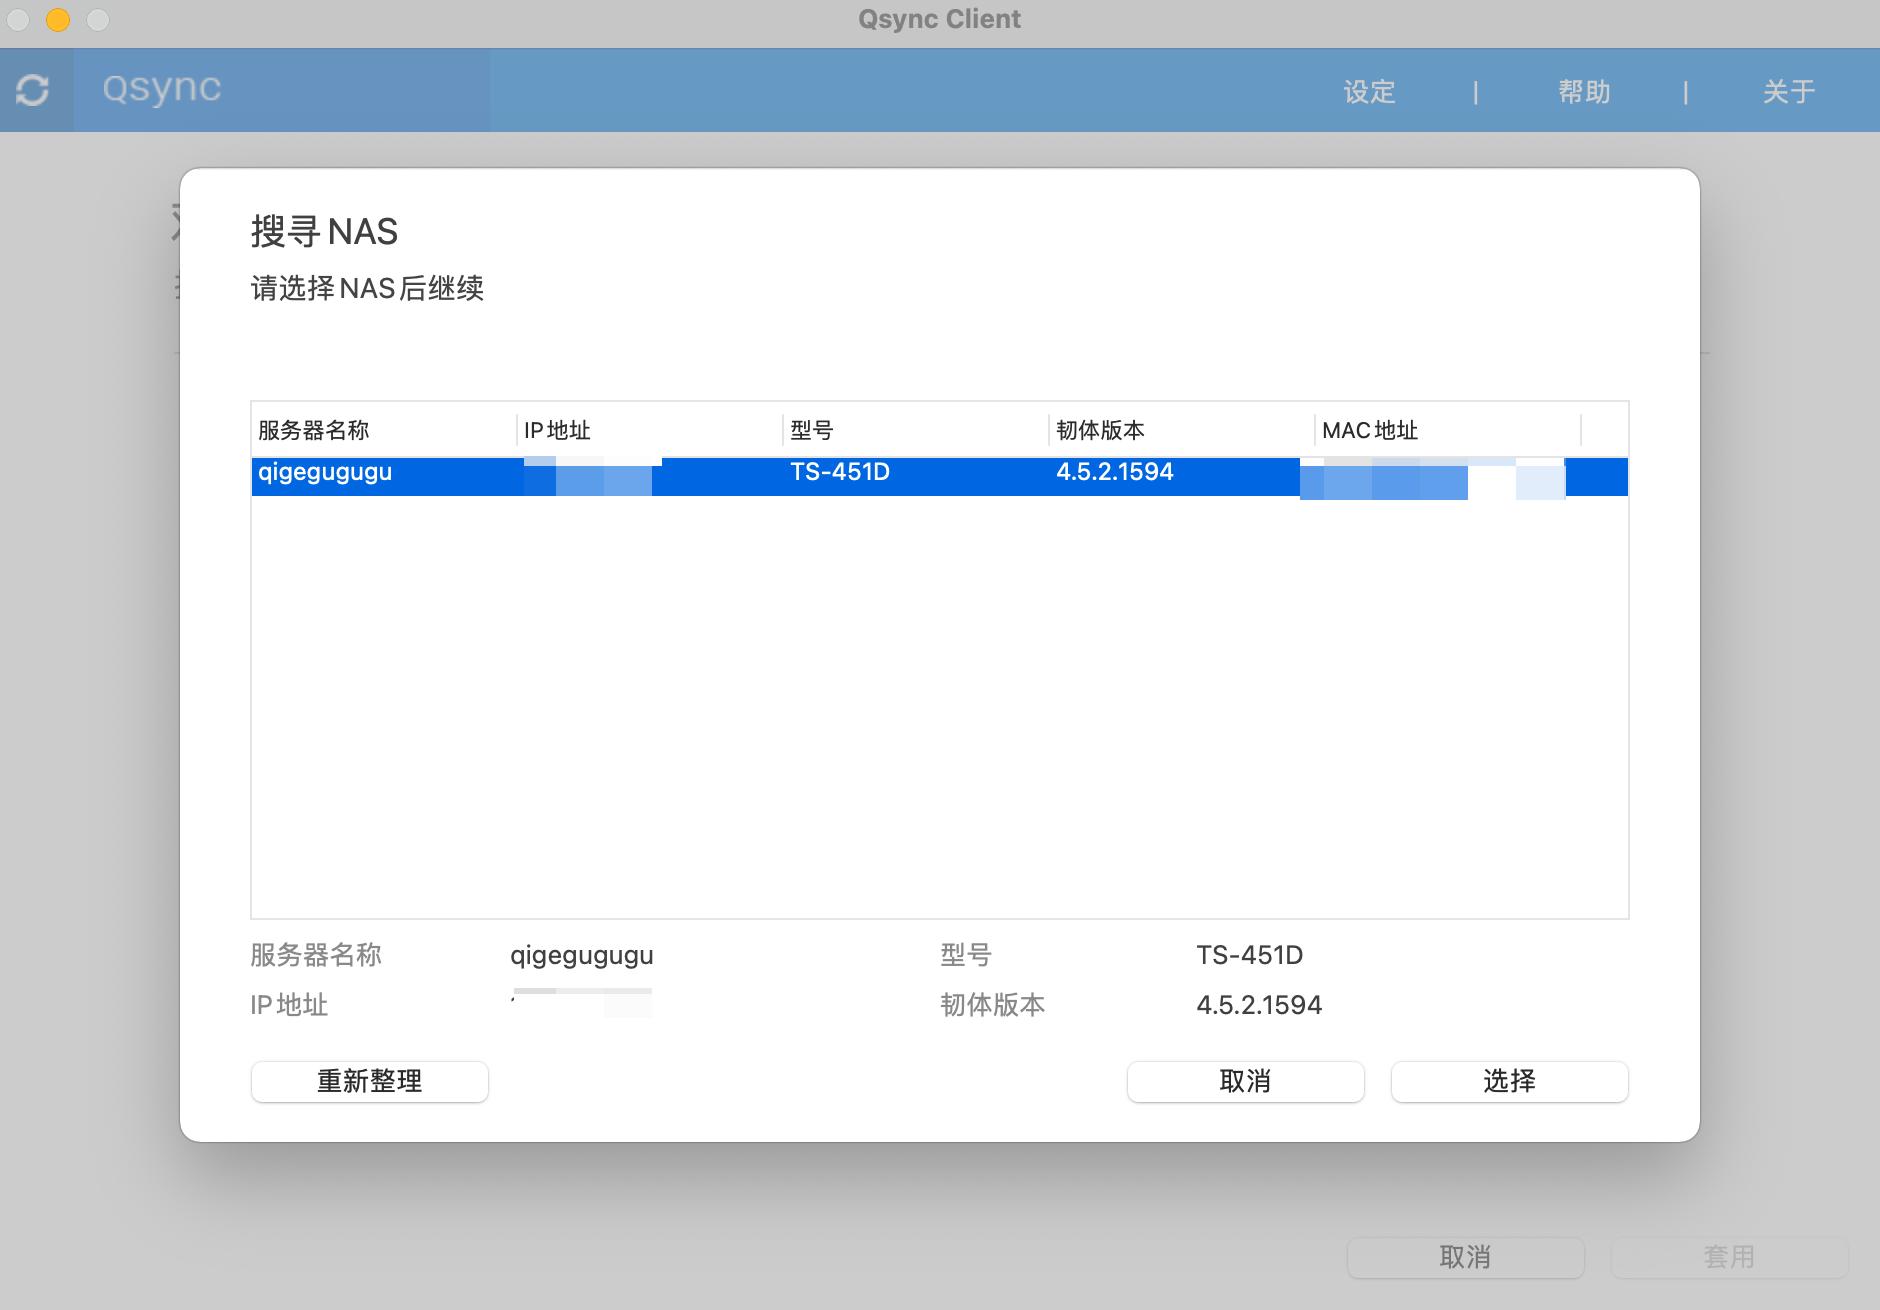Viewport: 1880px width, 1310px height.
Task: Sort by MAC 地址 column header
Action: tap(1448, 430)
